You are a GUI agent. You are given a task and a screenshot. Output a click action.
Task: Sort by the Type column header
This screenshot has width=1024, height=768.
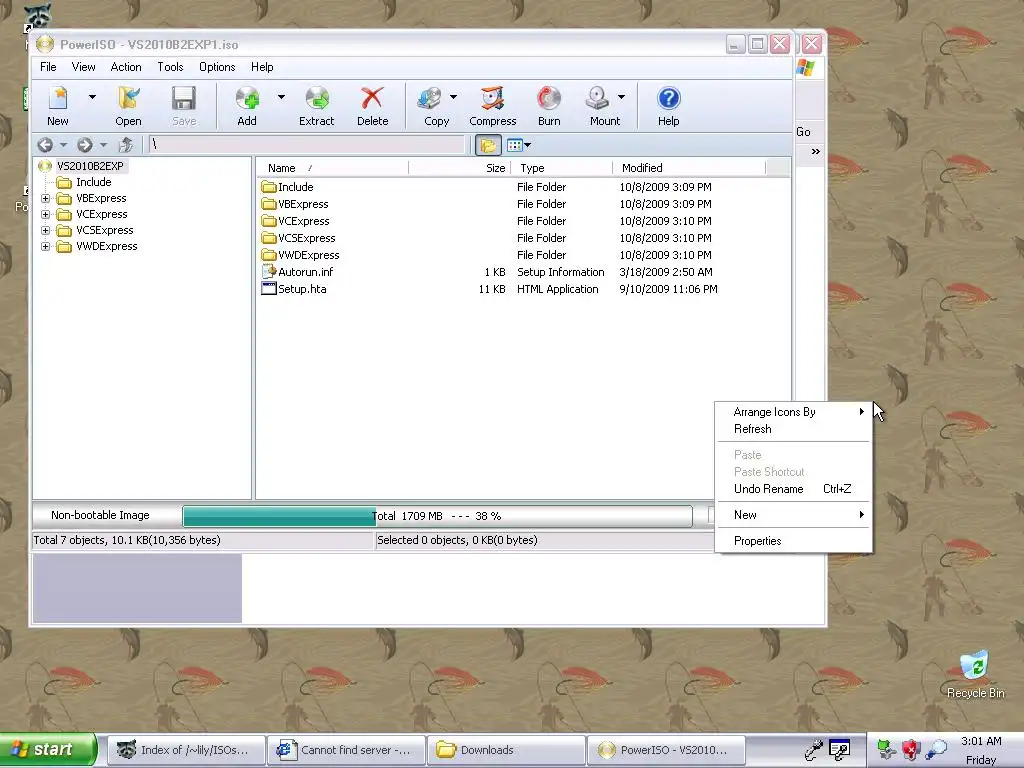(562, 168)
